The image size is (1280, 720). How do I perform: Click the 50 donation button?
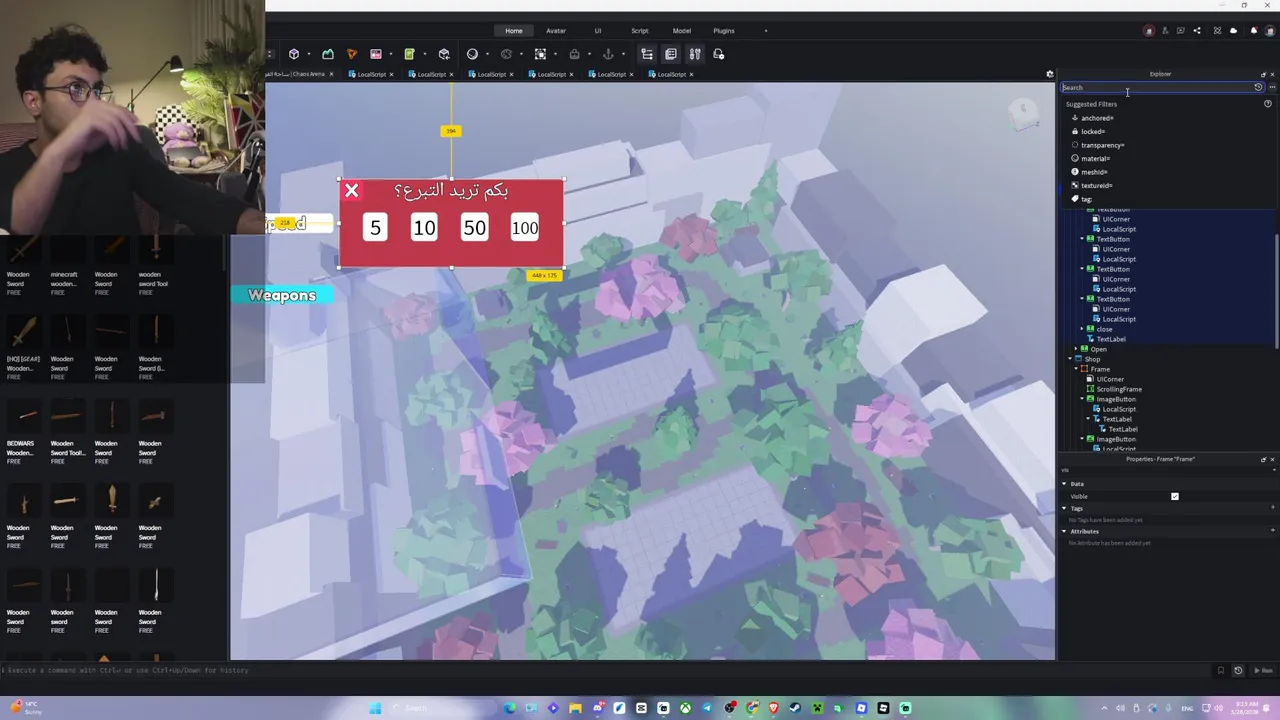[x=474, y=228]
